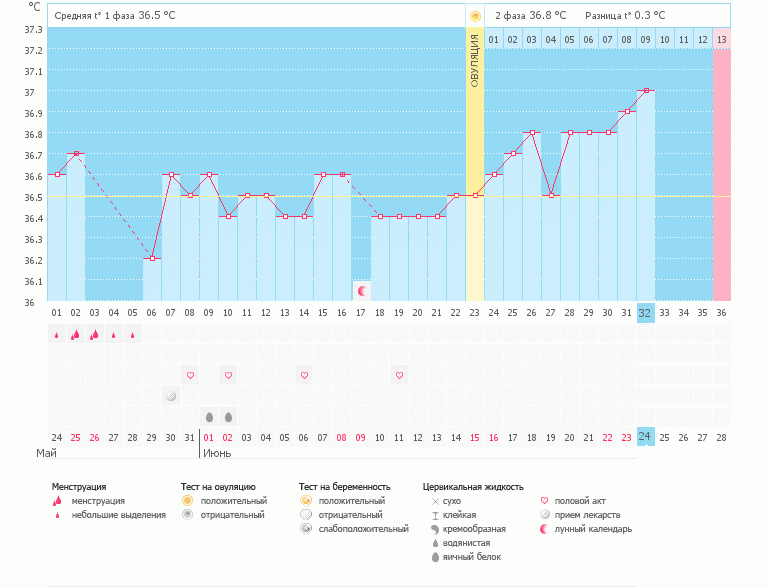769x587 pixels.
Task: Click the medication pill icon on May 30
Action: pyautogui.click(x=171, y=396)
